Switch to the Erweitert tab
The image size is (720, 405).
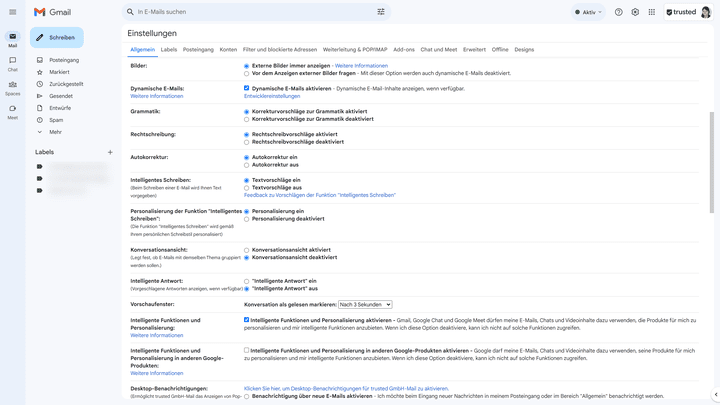(474, 50)
